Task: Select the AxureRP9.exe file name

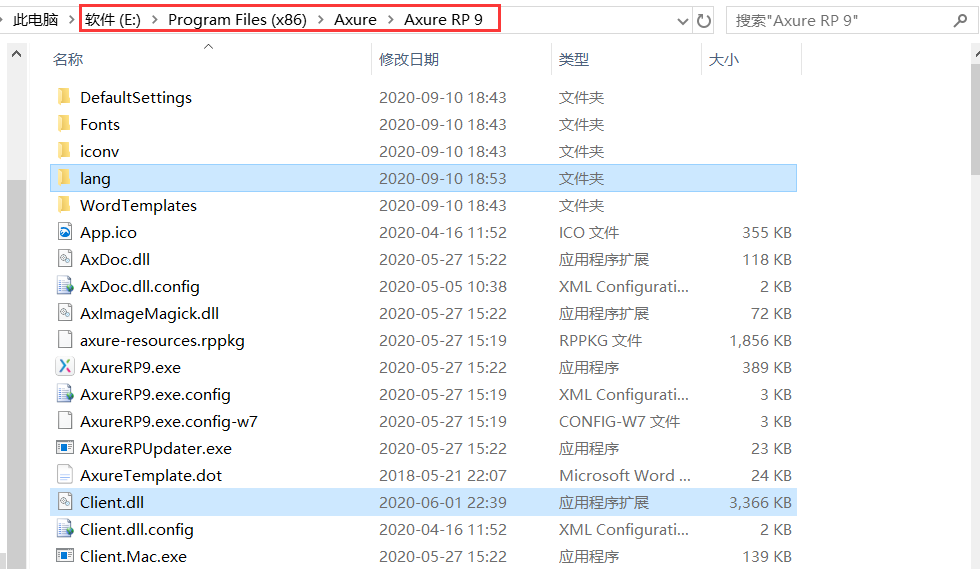Action: coord(130,368)
